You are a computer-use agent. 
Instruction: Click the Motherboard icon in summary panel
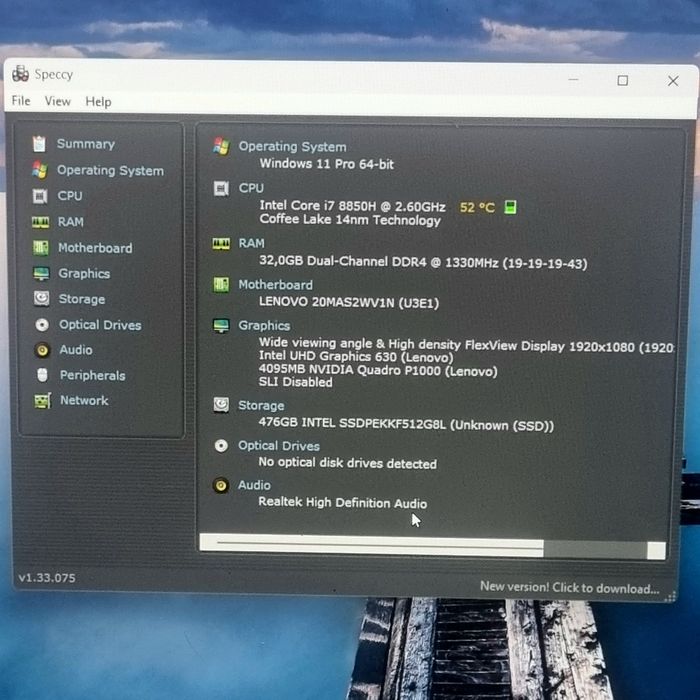221,284
